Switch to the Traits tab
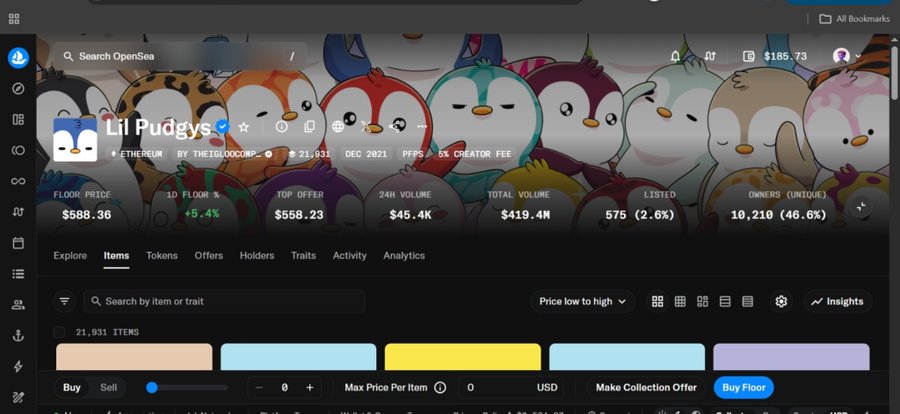 tap(303, 256)
